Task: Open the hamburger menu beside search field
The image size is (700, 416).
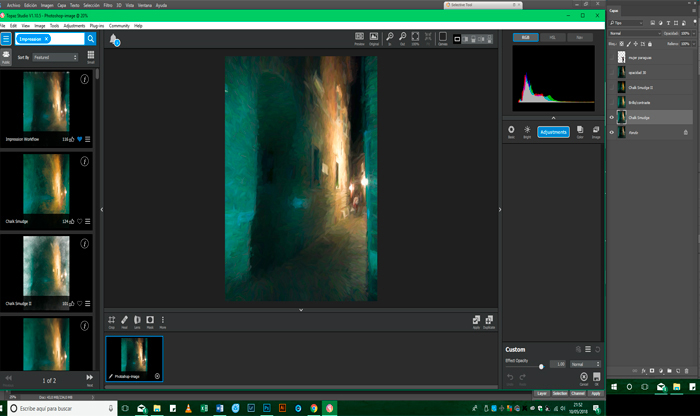Action: point(6,39)
